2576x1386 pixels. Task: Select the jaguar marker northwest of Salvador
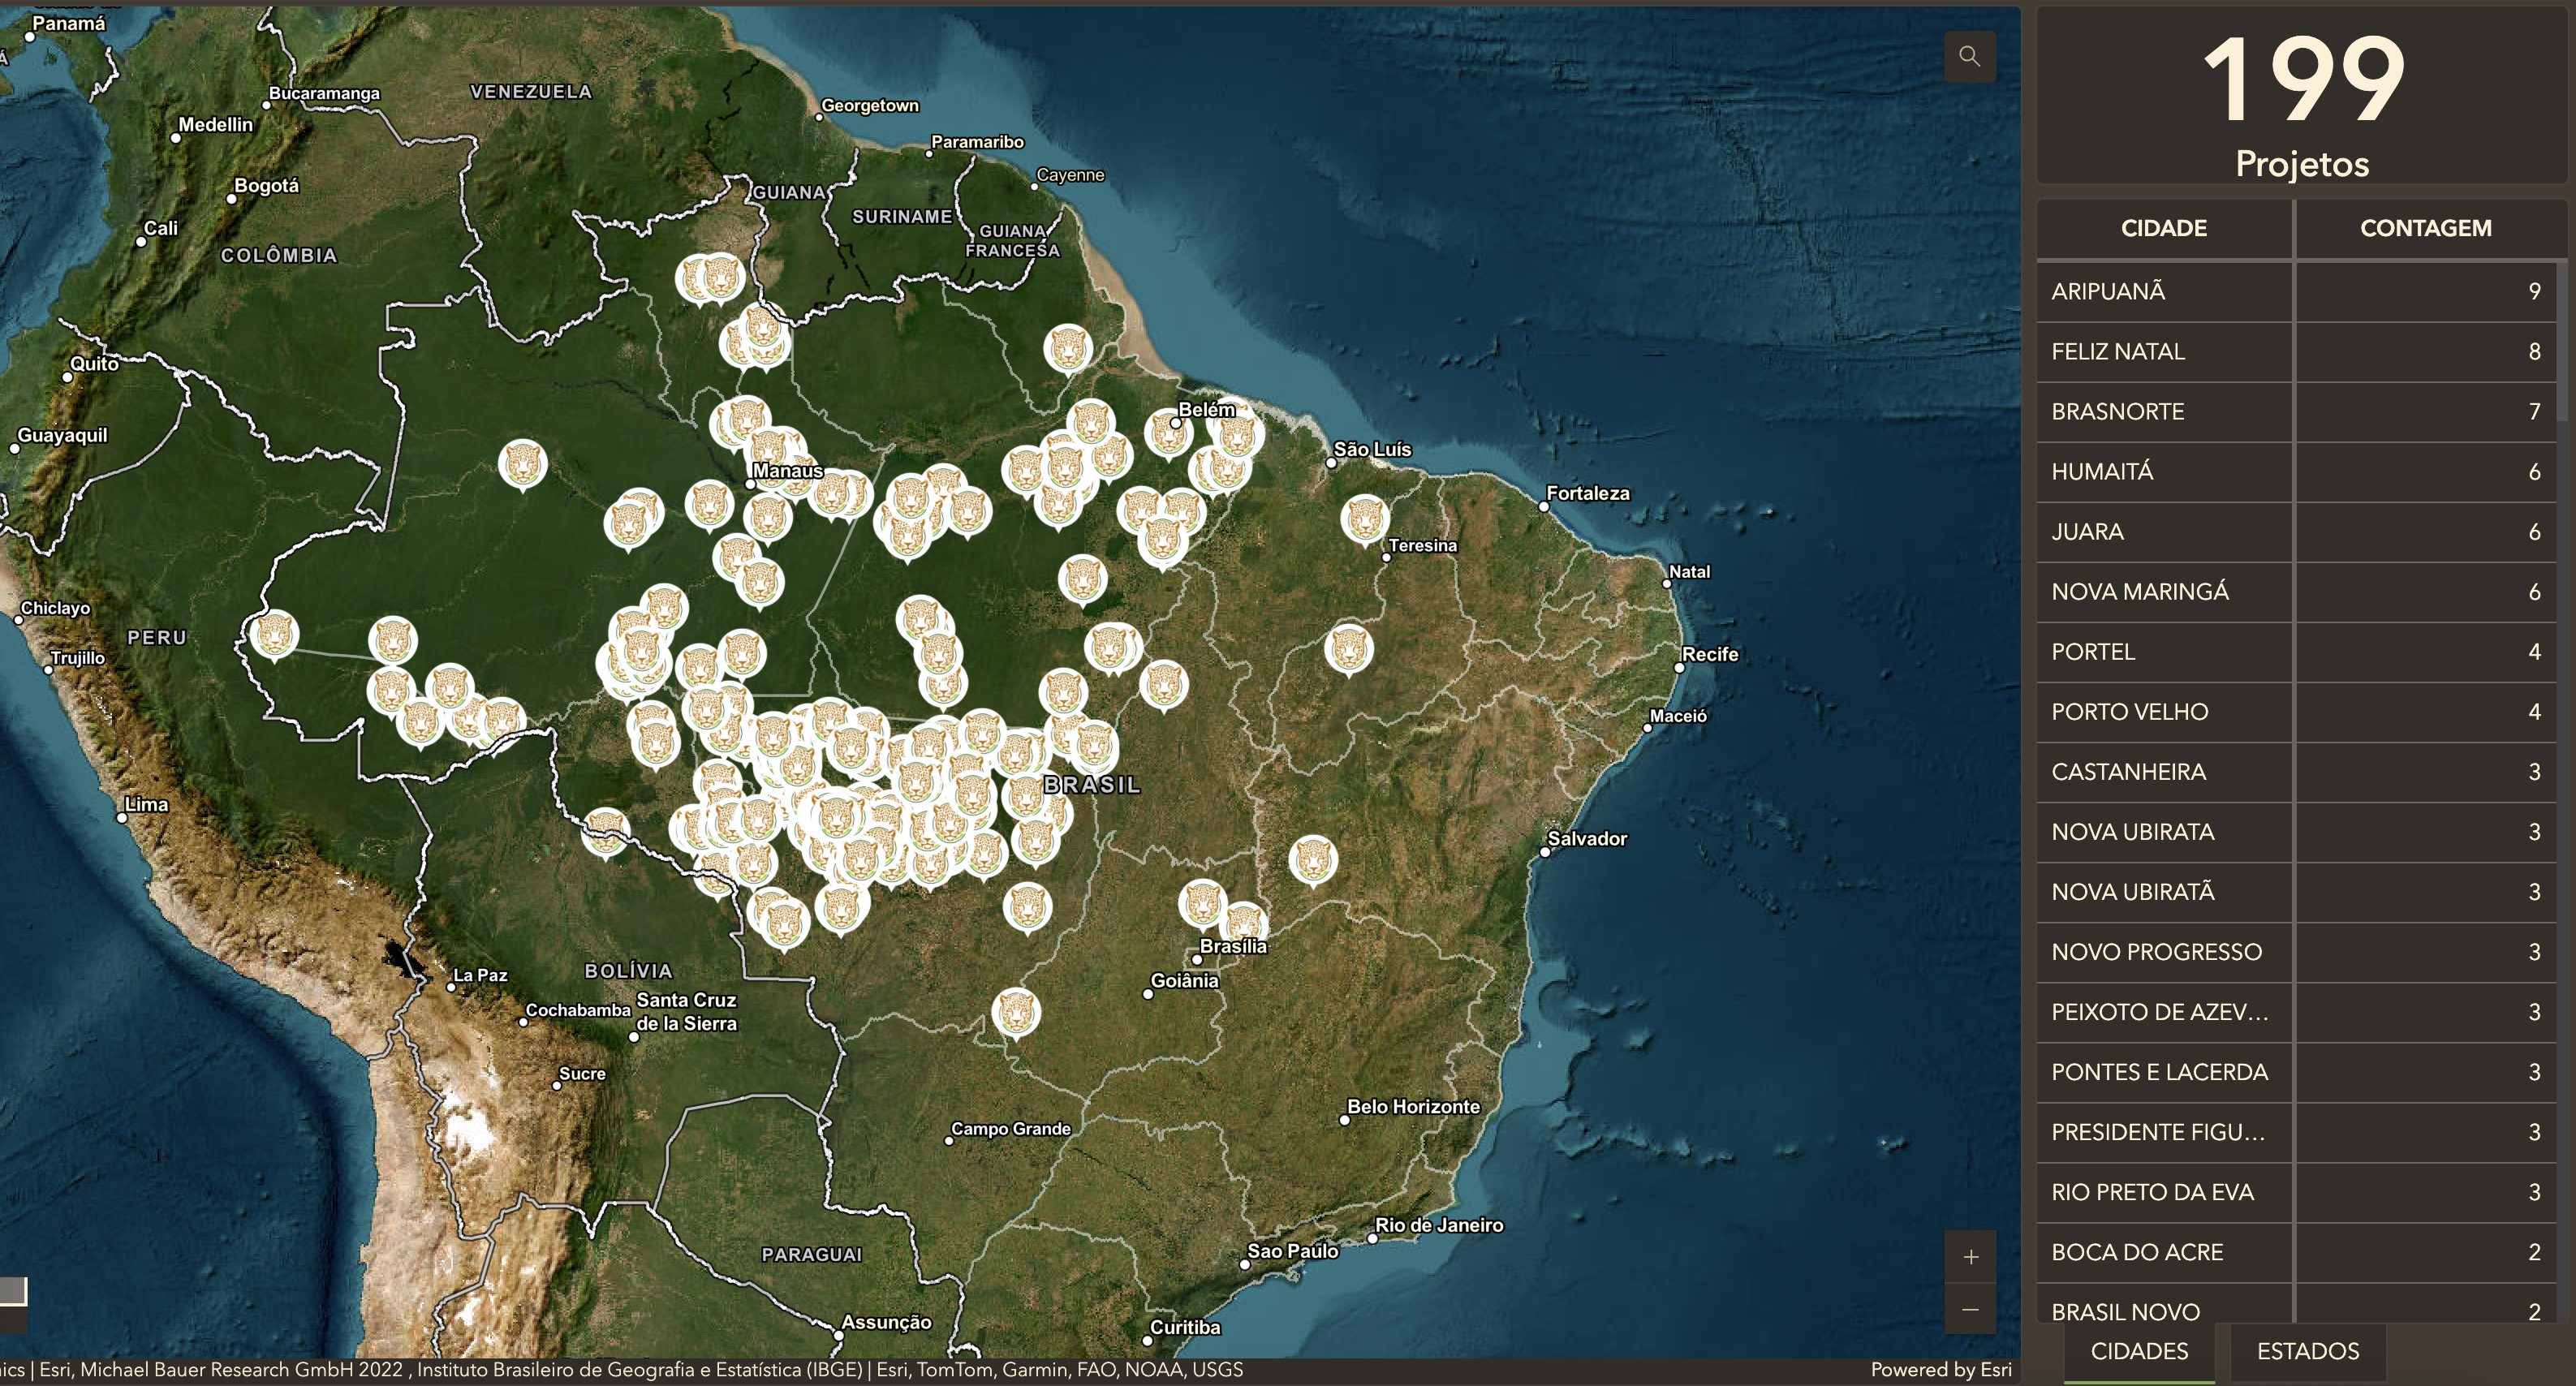point(1313,859)
